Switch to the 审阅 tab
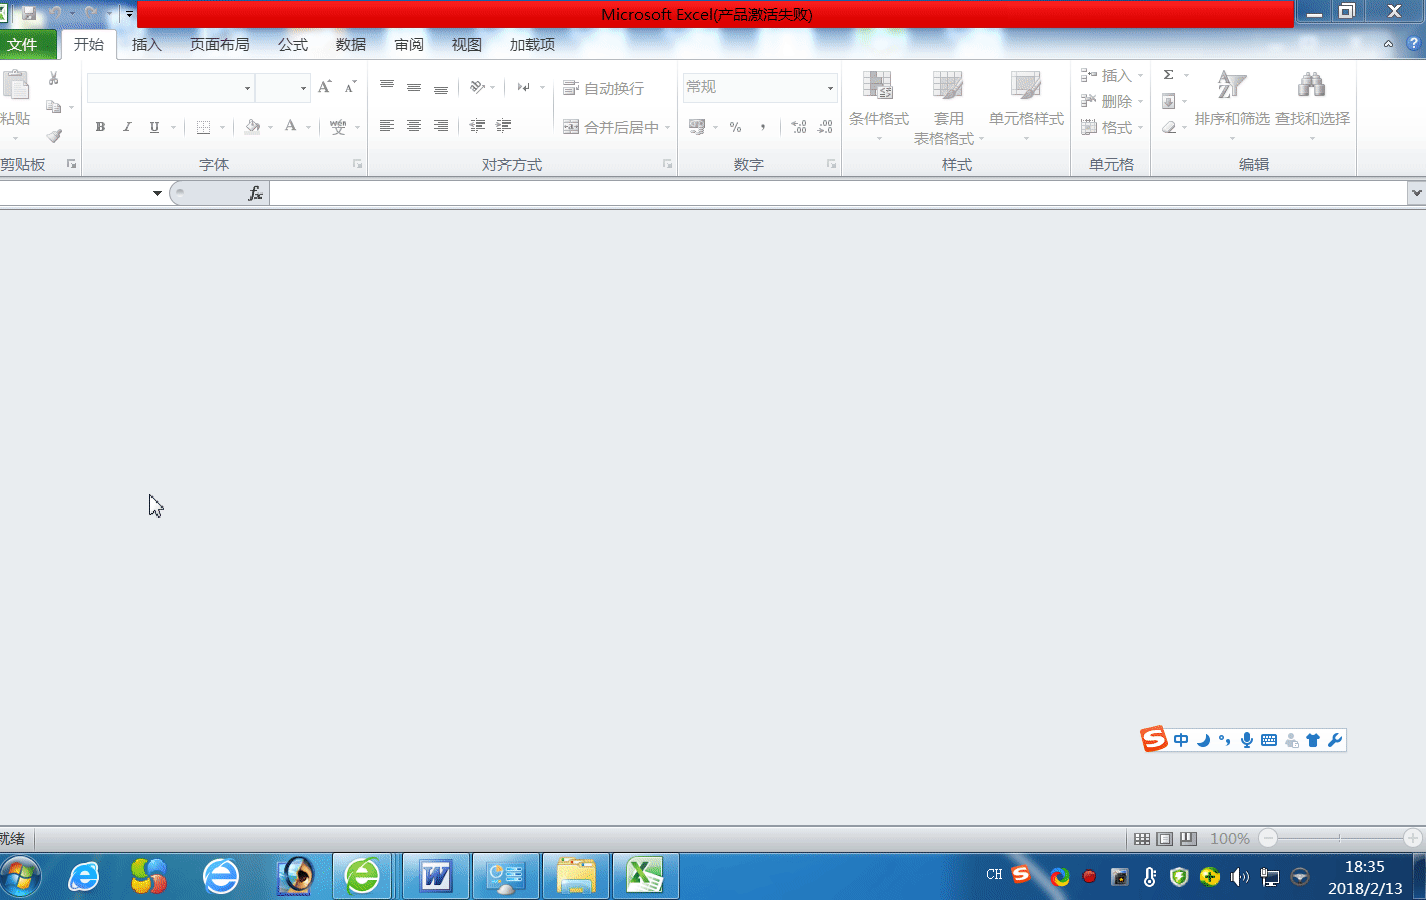Image resolution: width=1426 pixels, height=900 pixels. [x=409, y=44]
